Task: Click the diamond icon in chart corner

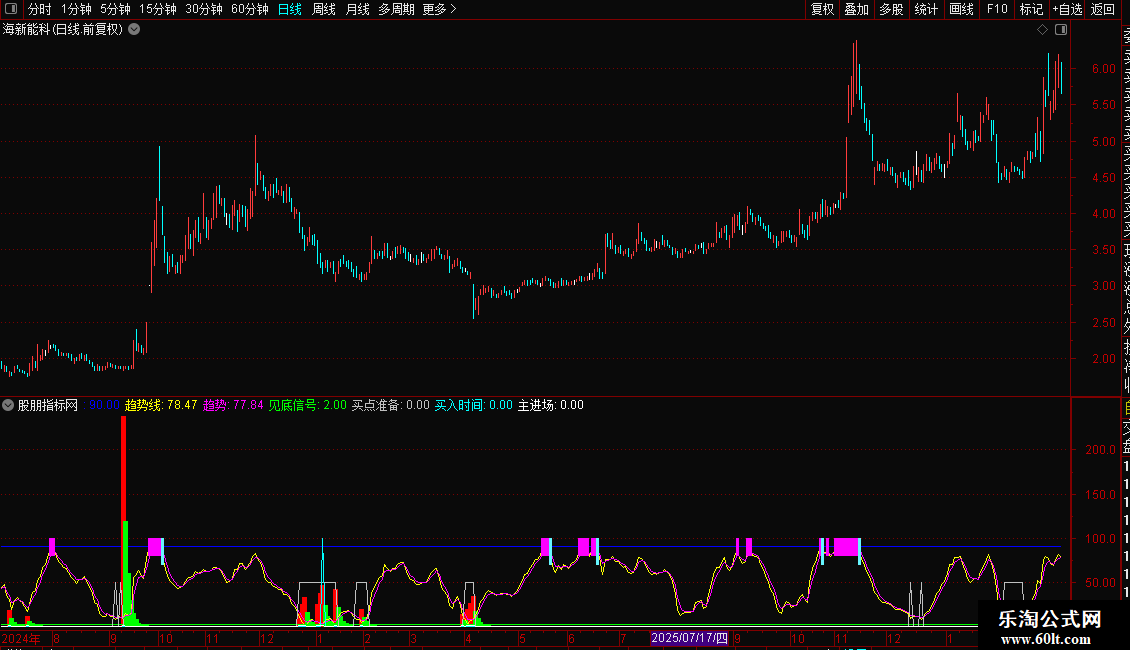Action: click(1042, 30)
